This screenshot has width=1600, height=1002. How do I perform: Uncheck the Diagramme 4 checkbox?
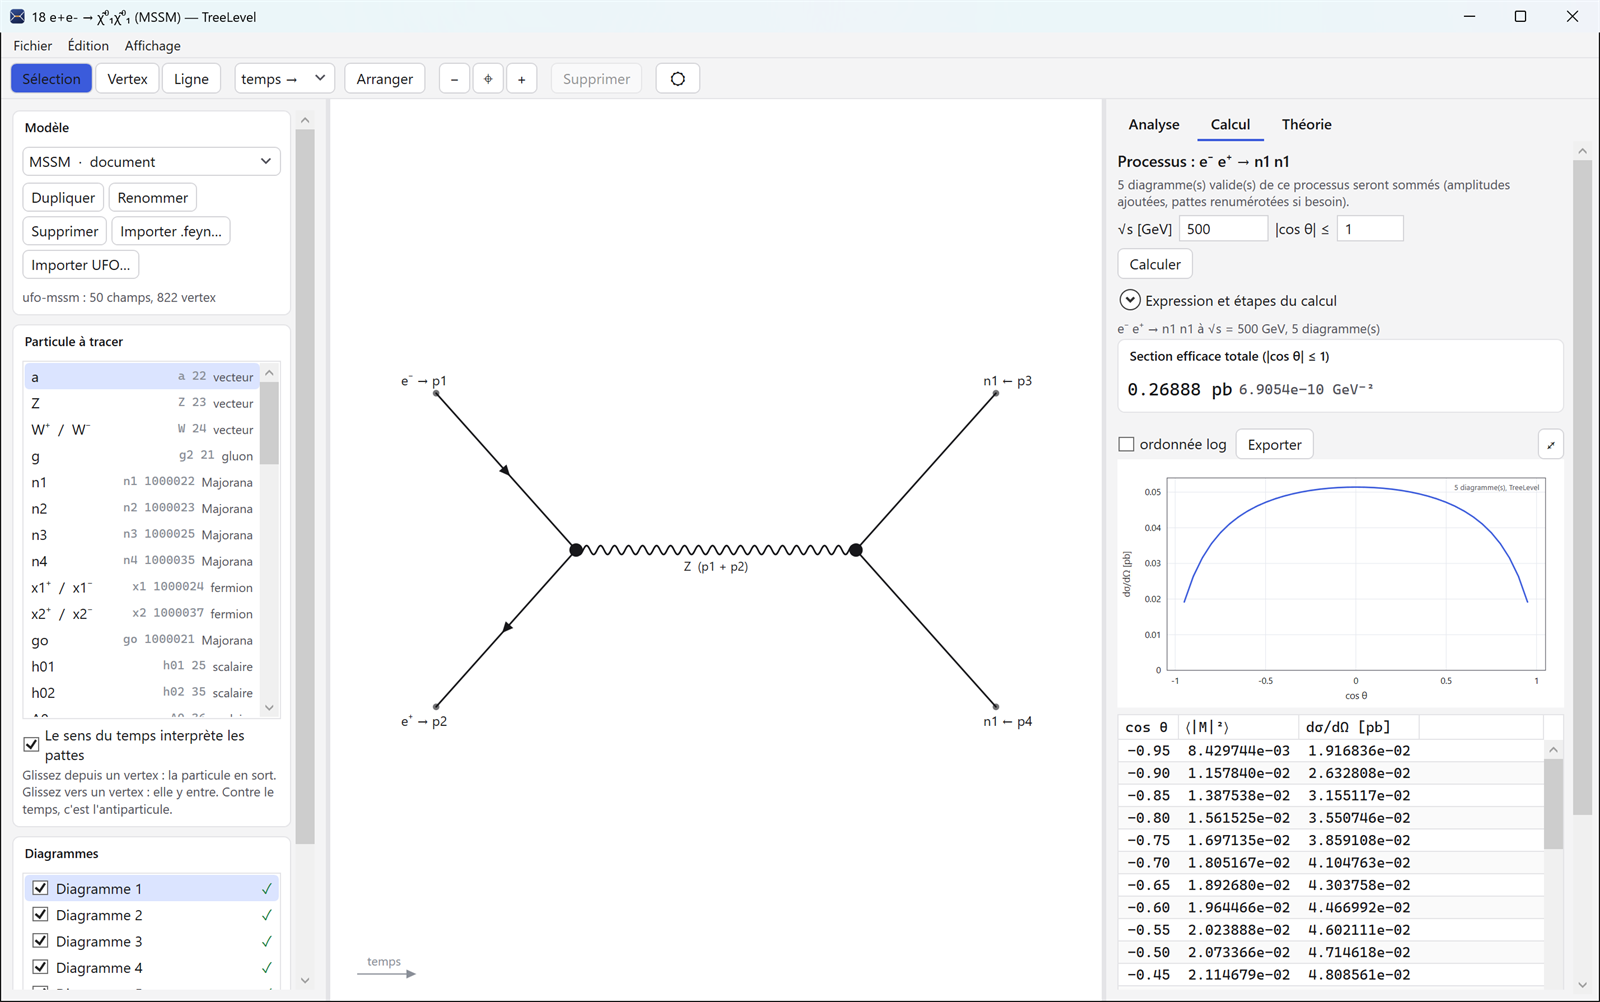(x=40, y=967)
